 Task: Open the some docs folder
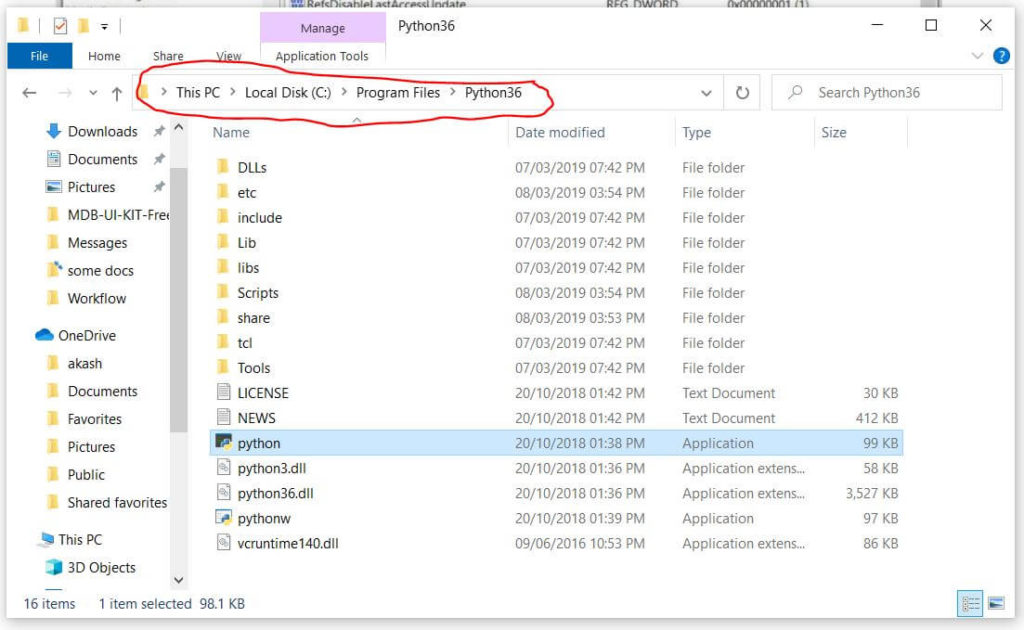(x=100, y=270)
